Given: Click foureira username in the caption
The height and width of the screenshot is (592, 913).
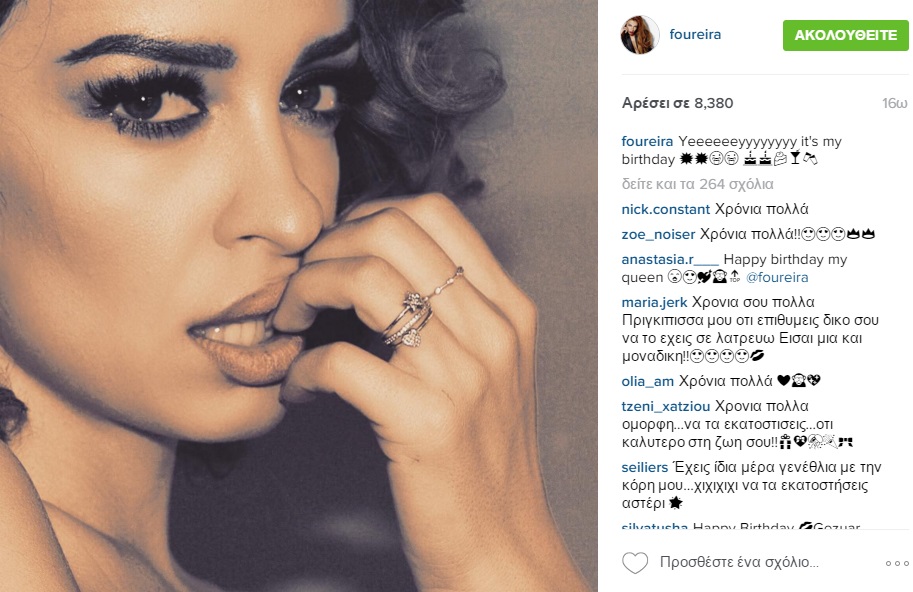Looking at the screenshot, I should click(x=647, y=141).
